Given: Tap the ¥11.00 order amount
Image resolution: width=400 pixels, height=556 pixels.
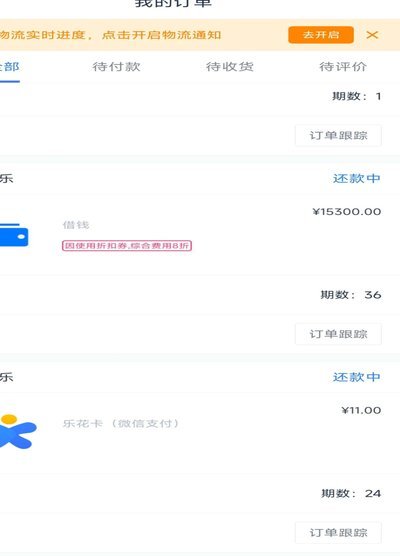Looking at the screenshot, I should coord(361,410).
